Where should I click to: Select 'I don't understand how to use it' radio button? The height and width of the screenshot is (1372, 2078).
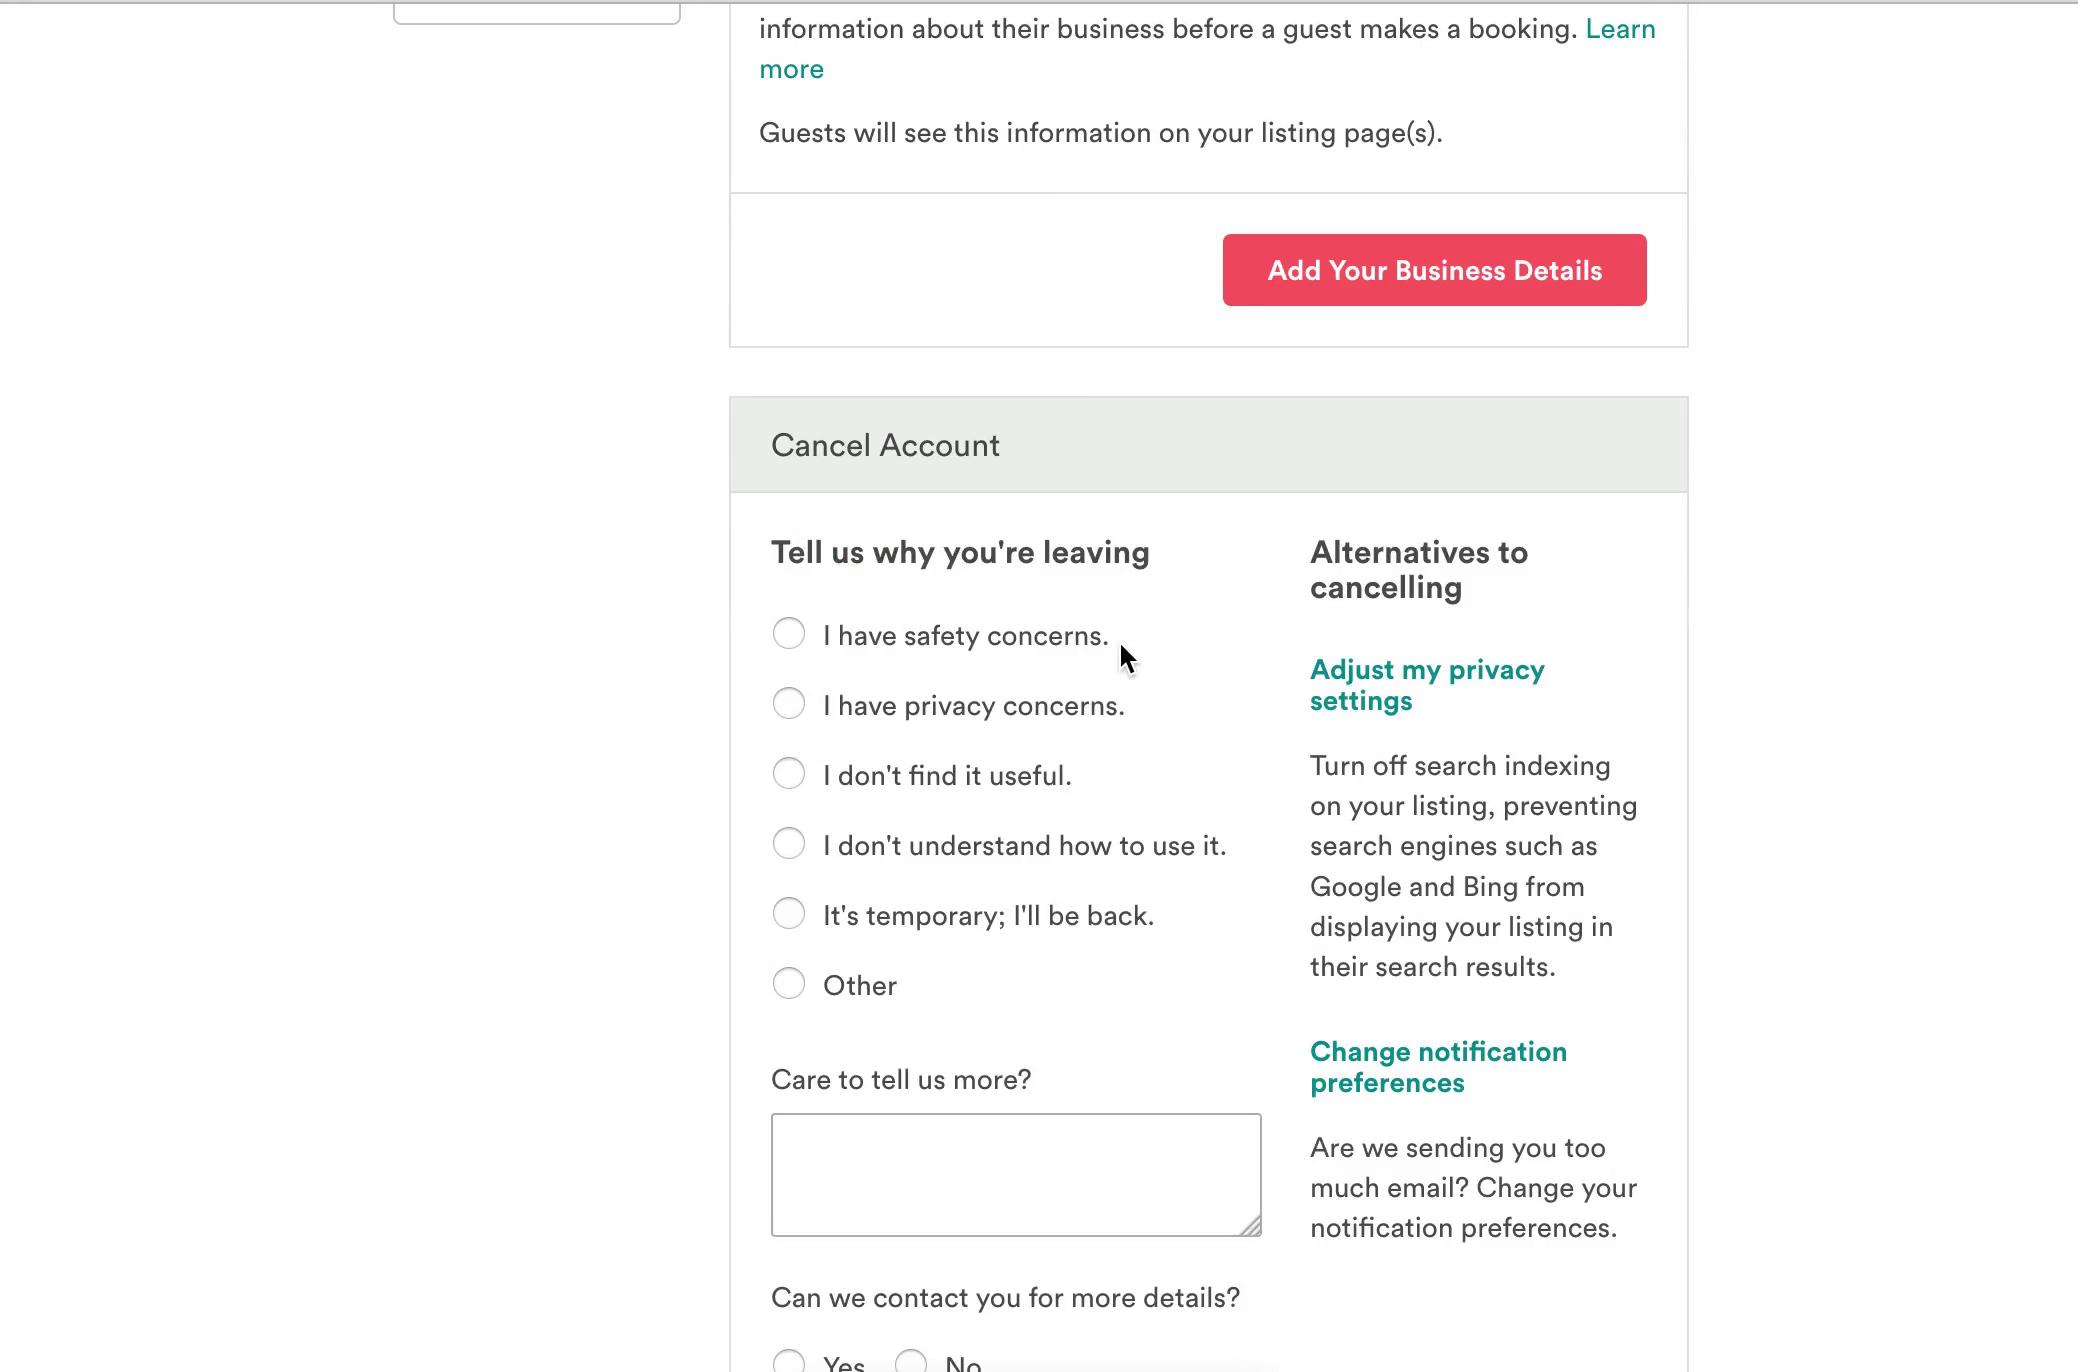coord(790,844)
